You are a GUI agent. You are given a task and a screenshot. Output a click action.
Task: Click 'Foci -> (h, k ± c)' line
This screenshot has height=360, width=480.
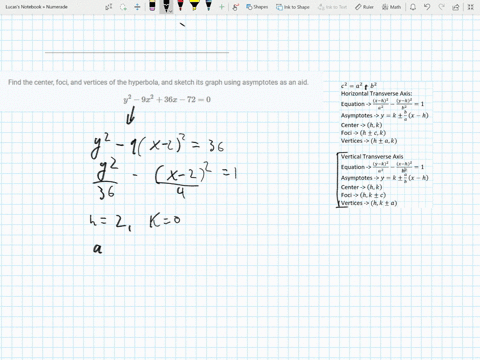pos(363,195)
